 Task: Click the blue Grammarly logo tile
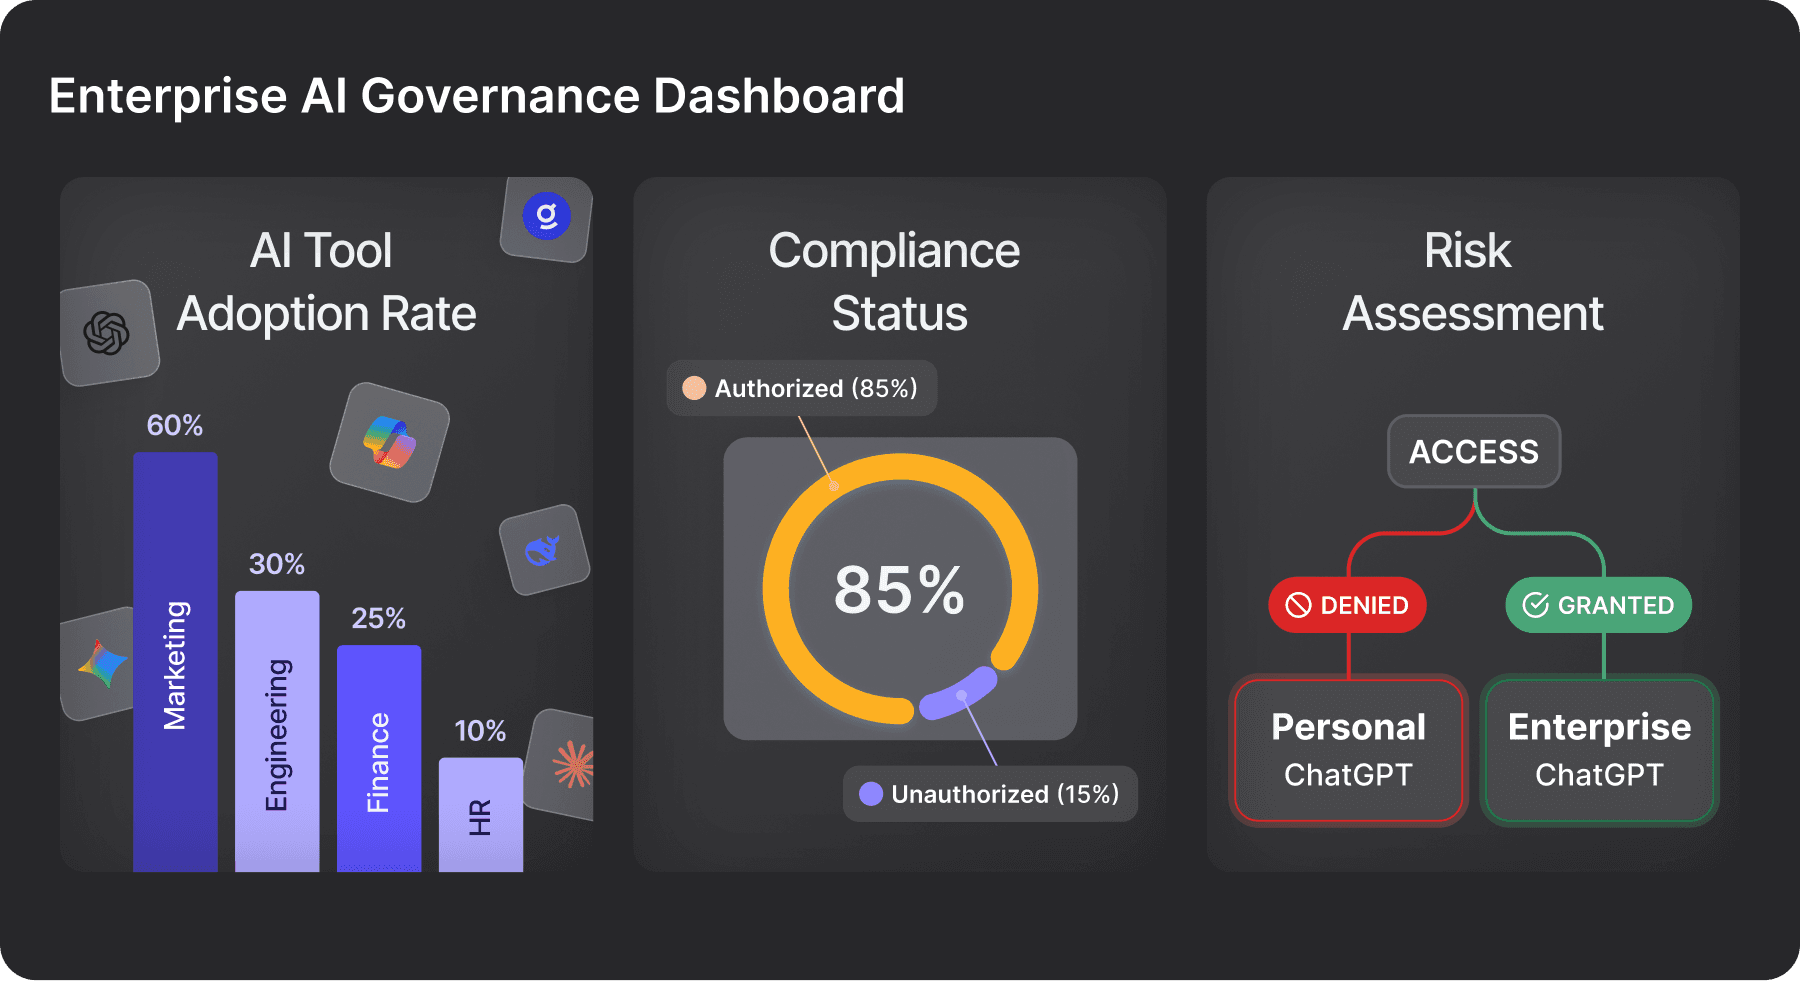tap(547, 219)
